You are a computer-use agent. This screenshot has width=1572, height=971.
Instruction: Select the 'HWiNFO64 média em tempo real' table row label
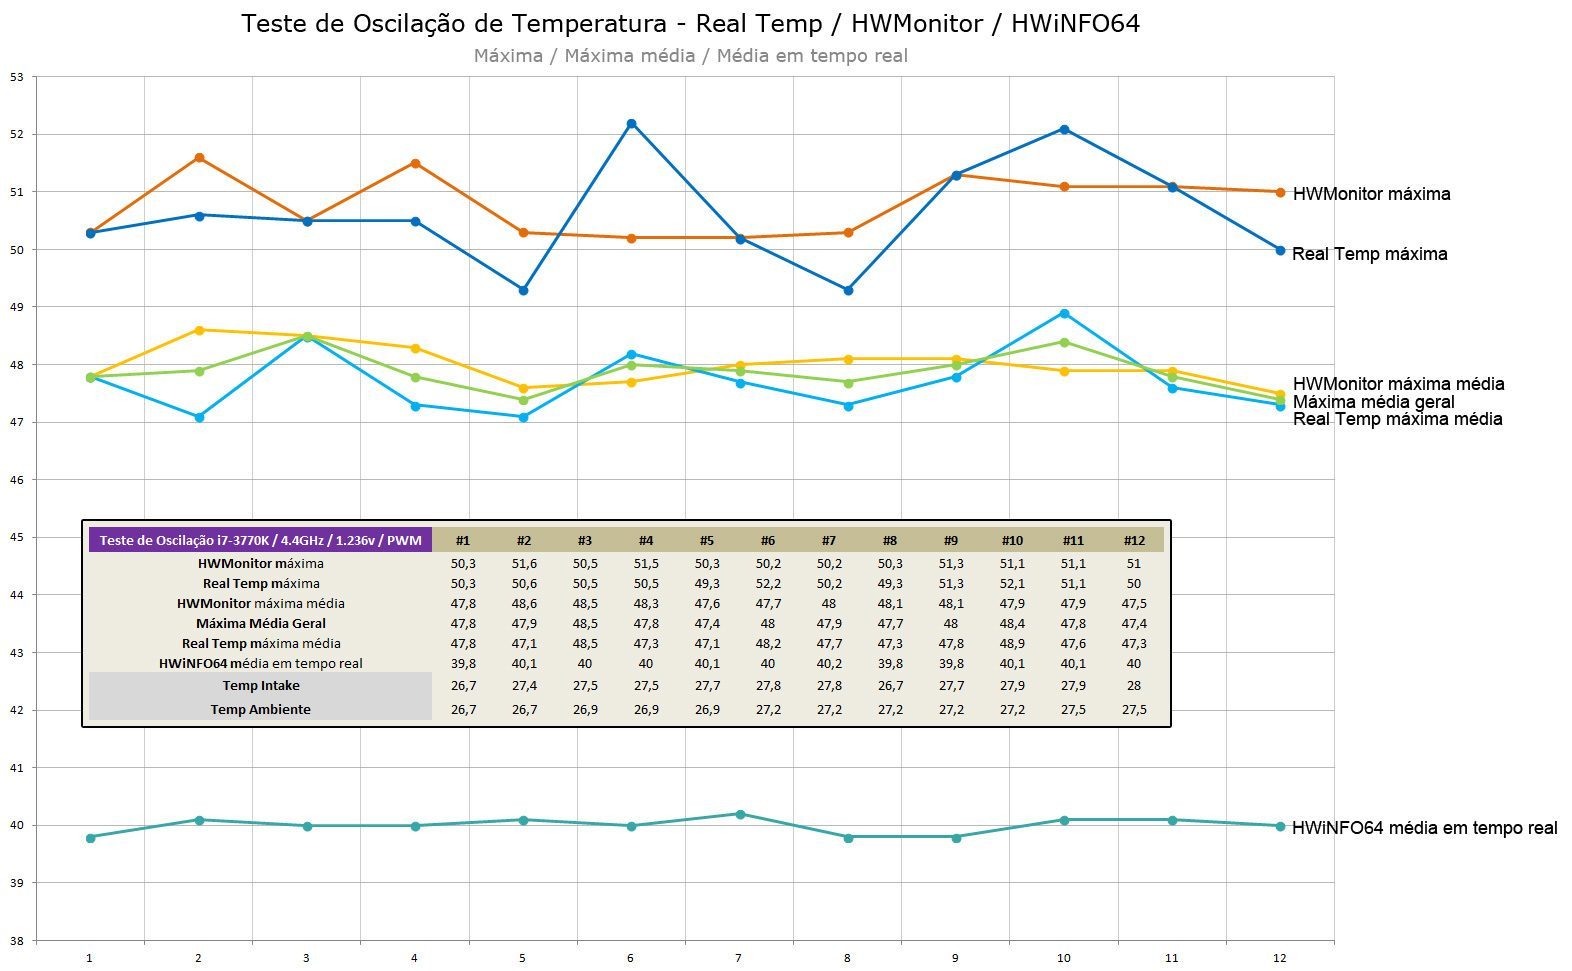point(261,663)
